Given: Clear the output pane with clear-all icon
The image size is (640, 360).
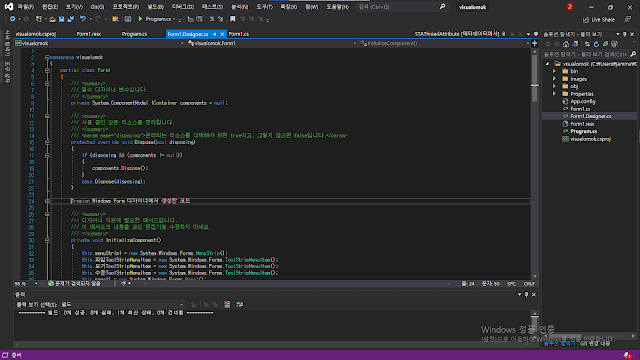Looking at the screenshot, I should pos(227,304).
